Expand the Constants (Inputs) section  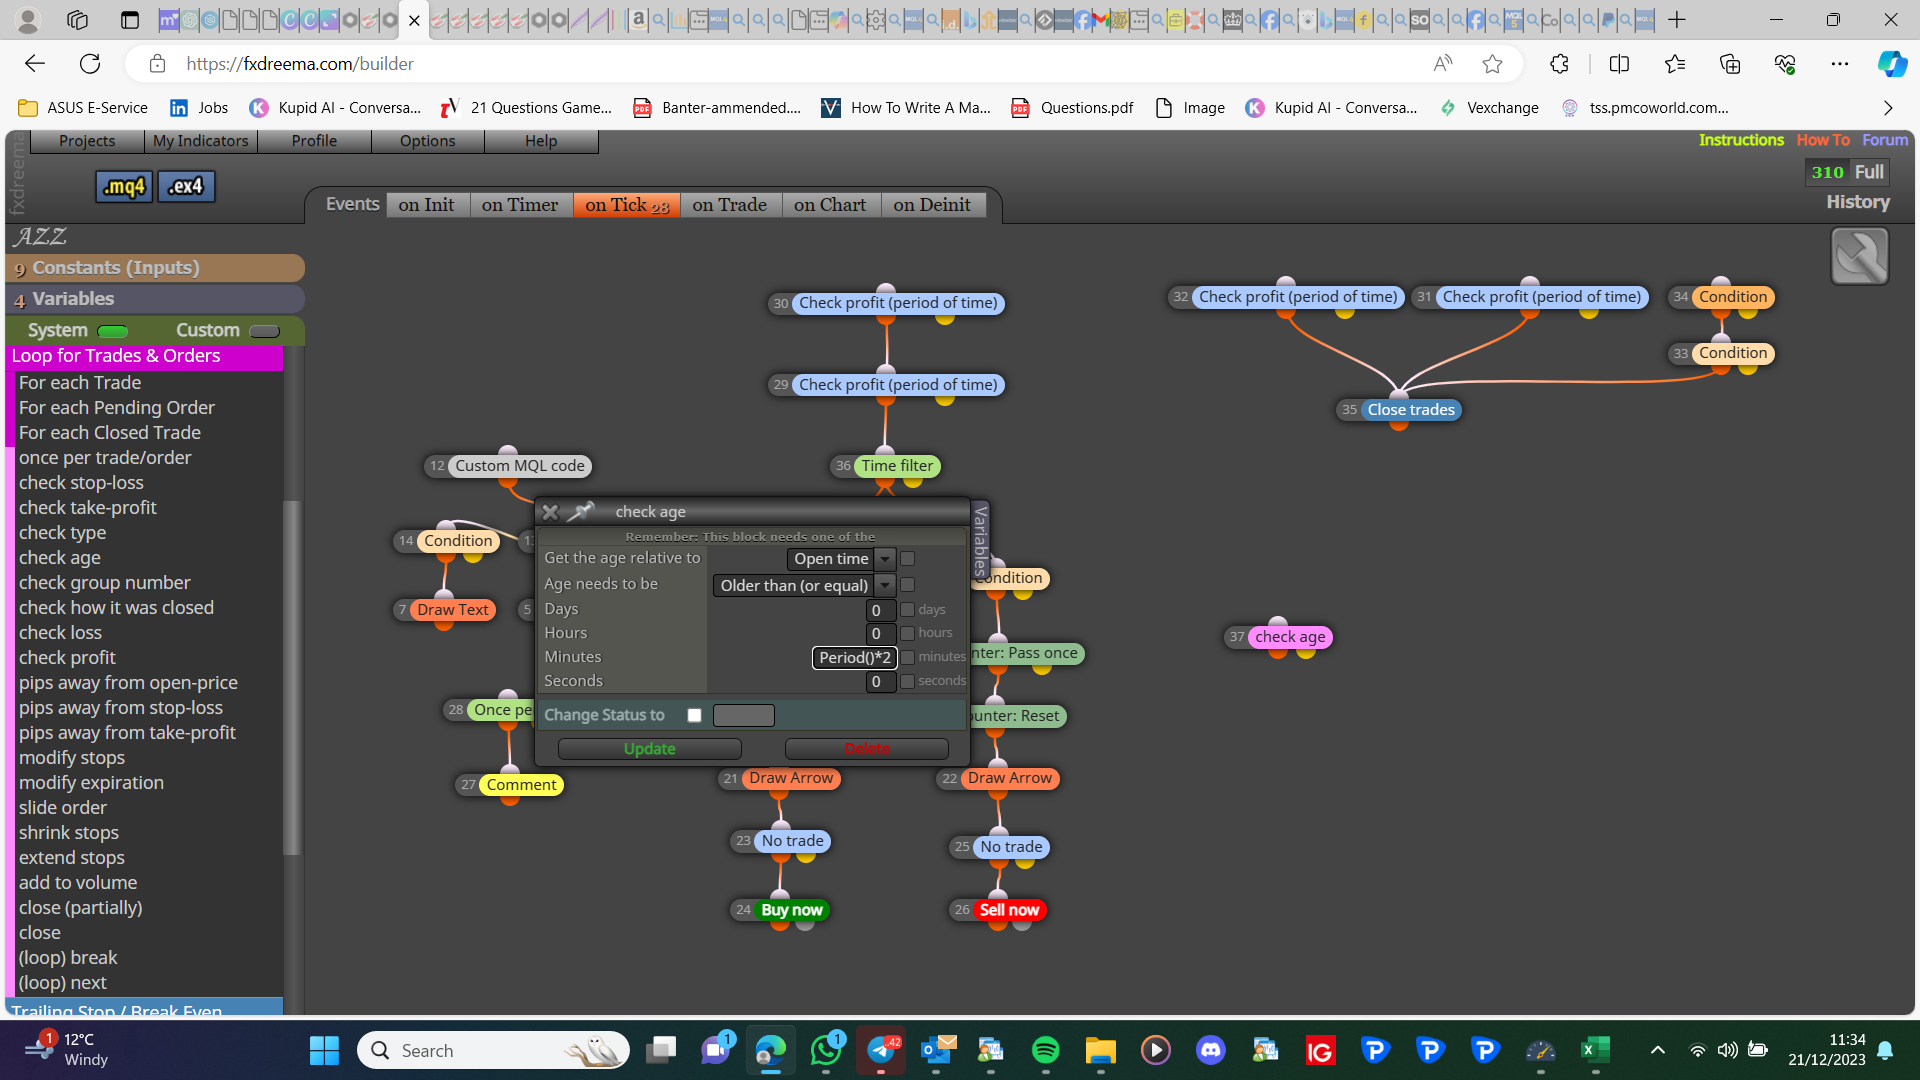coord(155,268)
